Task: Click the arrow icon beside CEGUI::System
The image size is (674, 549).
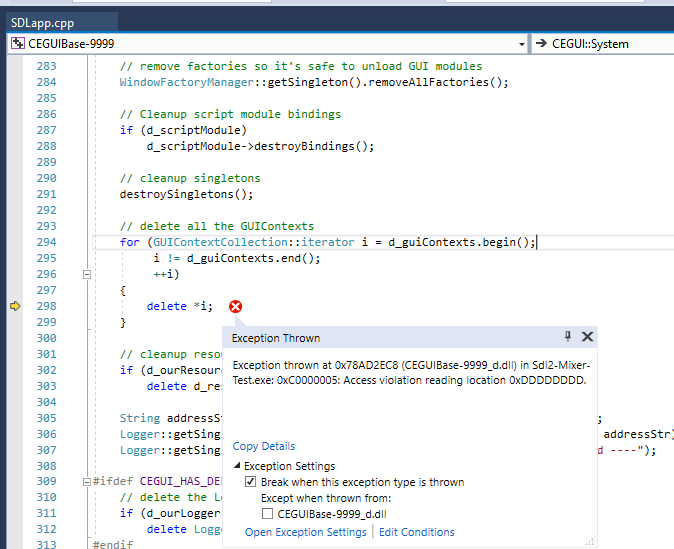Action: click(541, 44)
